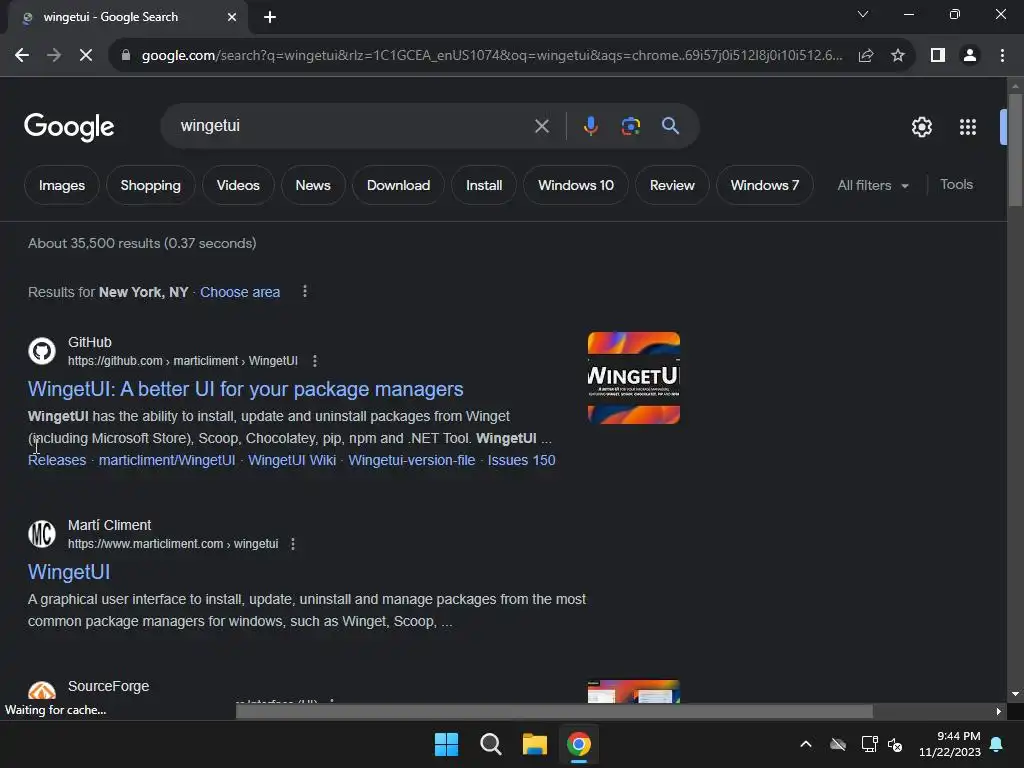Open the search Tools options
This screenshot has height=768, width=1024.
coord(956,185)
